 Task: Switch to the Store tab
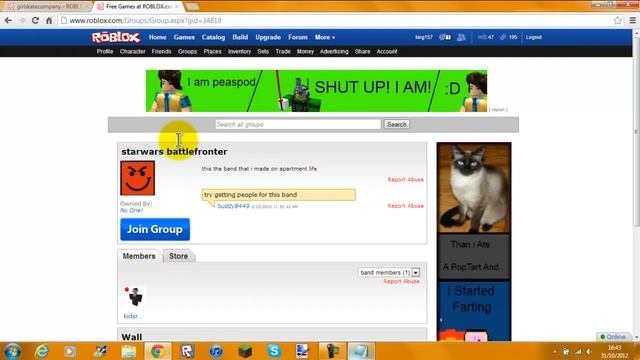point(178,256)
